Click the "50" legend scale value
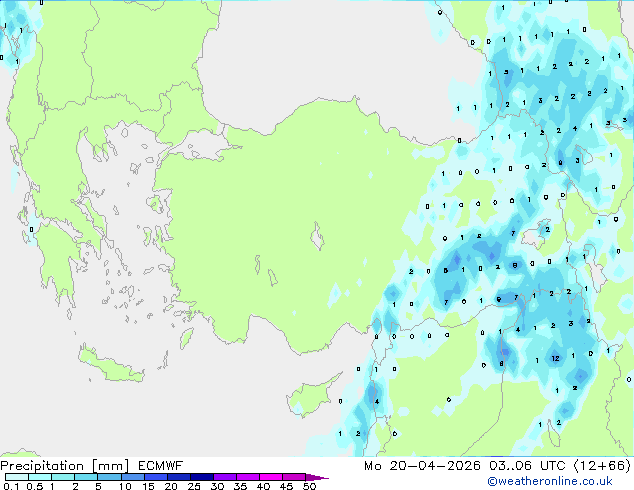This screenshot has height=490, width=634. [309, 486]
